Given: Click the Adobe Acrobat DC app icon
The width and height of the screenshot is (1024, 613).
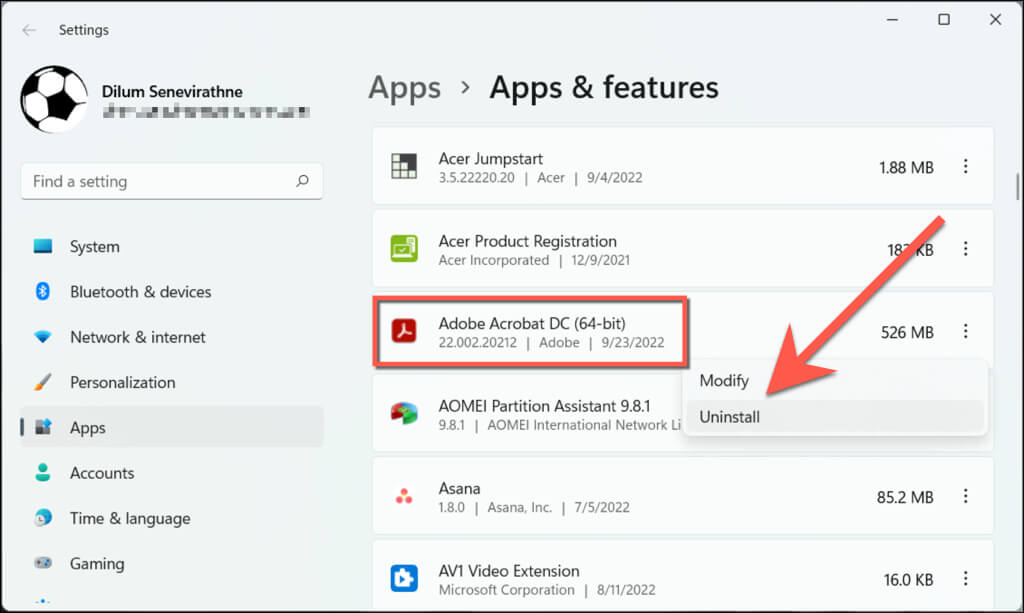Looking at the screenshot, I should 404,331.
